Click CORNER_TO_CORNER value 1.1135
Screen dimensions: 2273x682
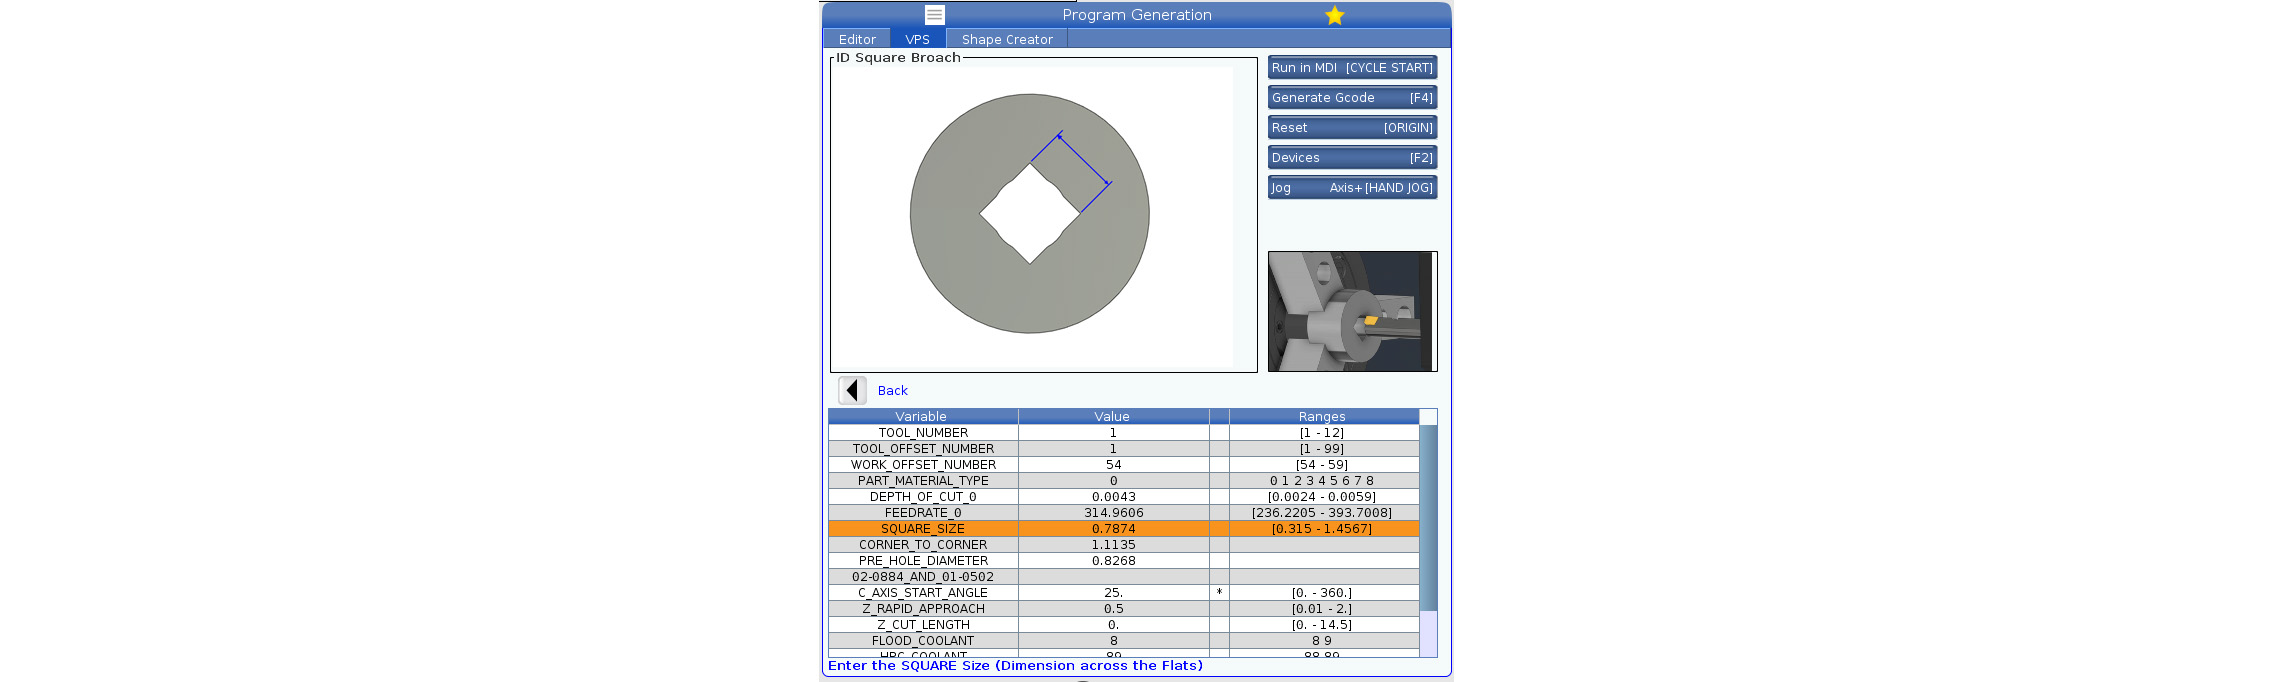click(1113, 545)
